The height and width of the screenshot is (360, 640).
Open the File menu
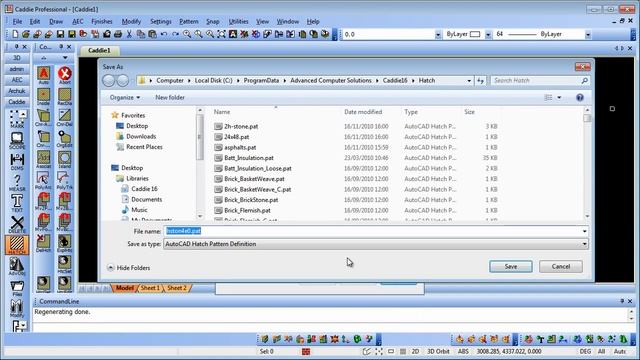(x=17, y=22)
